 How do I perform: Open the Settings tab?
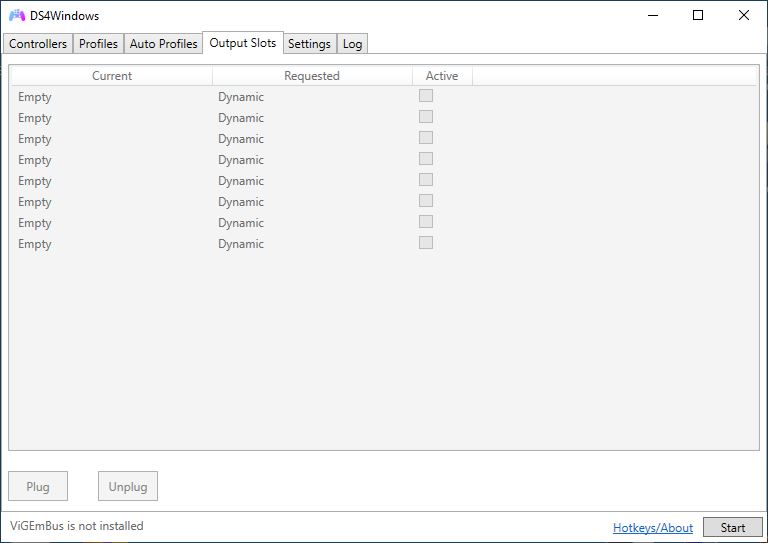point(310,44)
